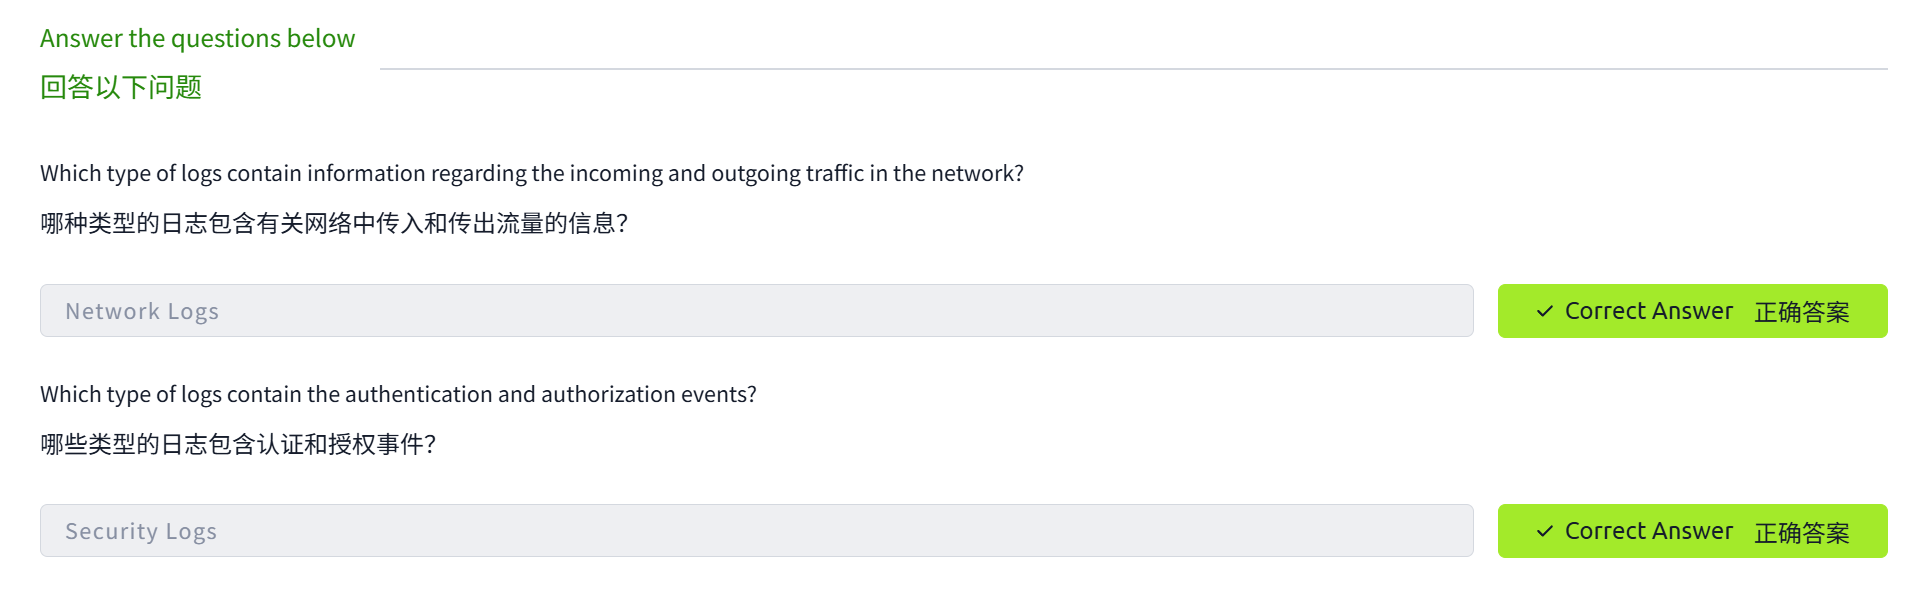Click Chinese translation of the authentication question
Image resolution: width=1918 pixels, height=597 pixels.
tap(238, 444)
